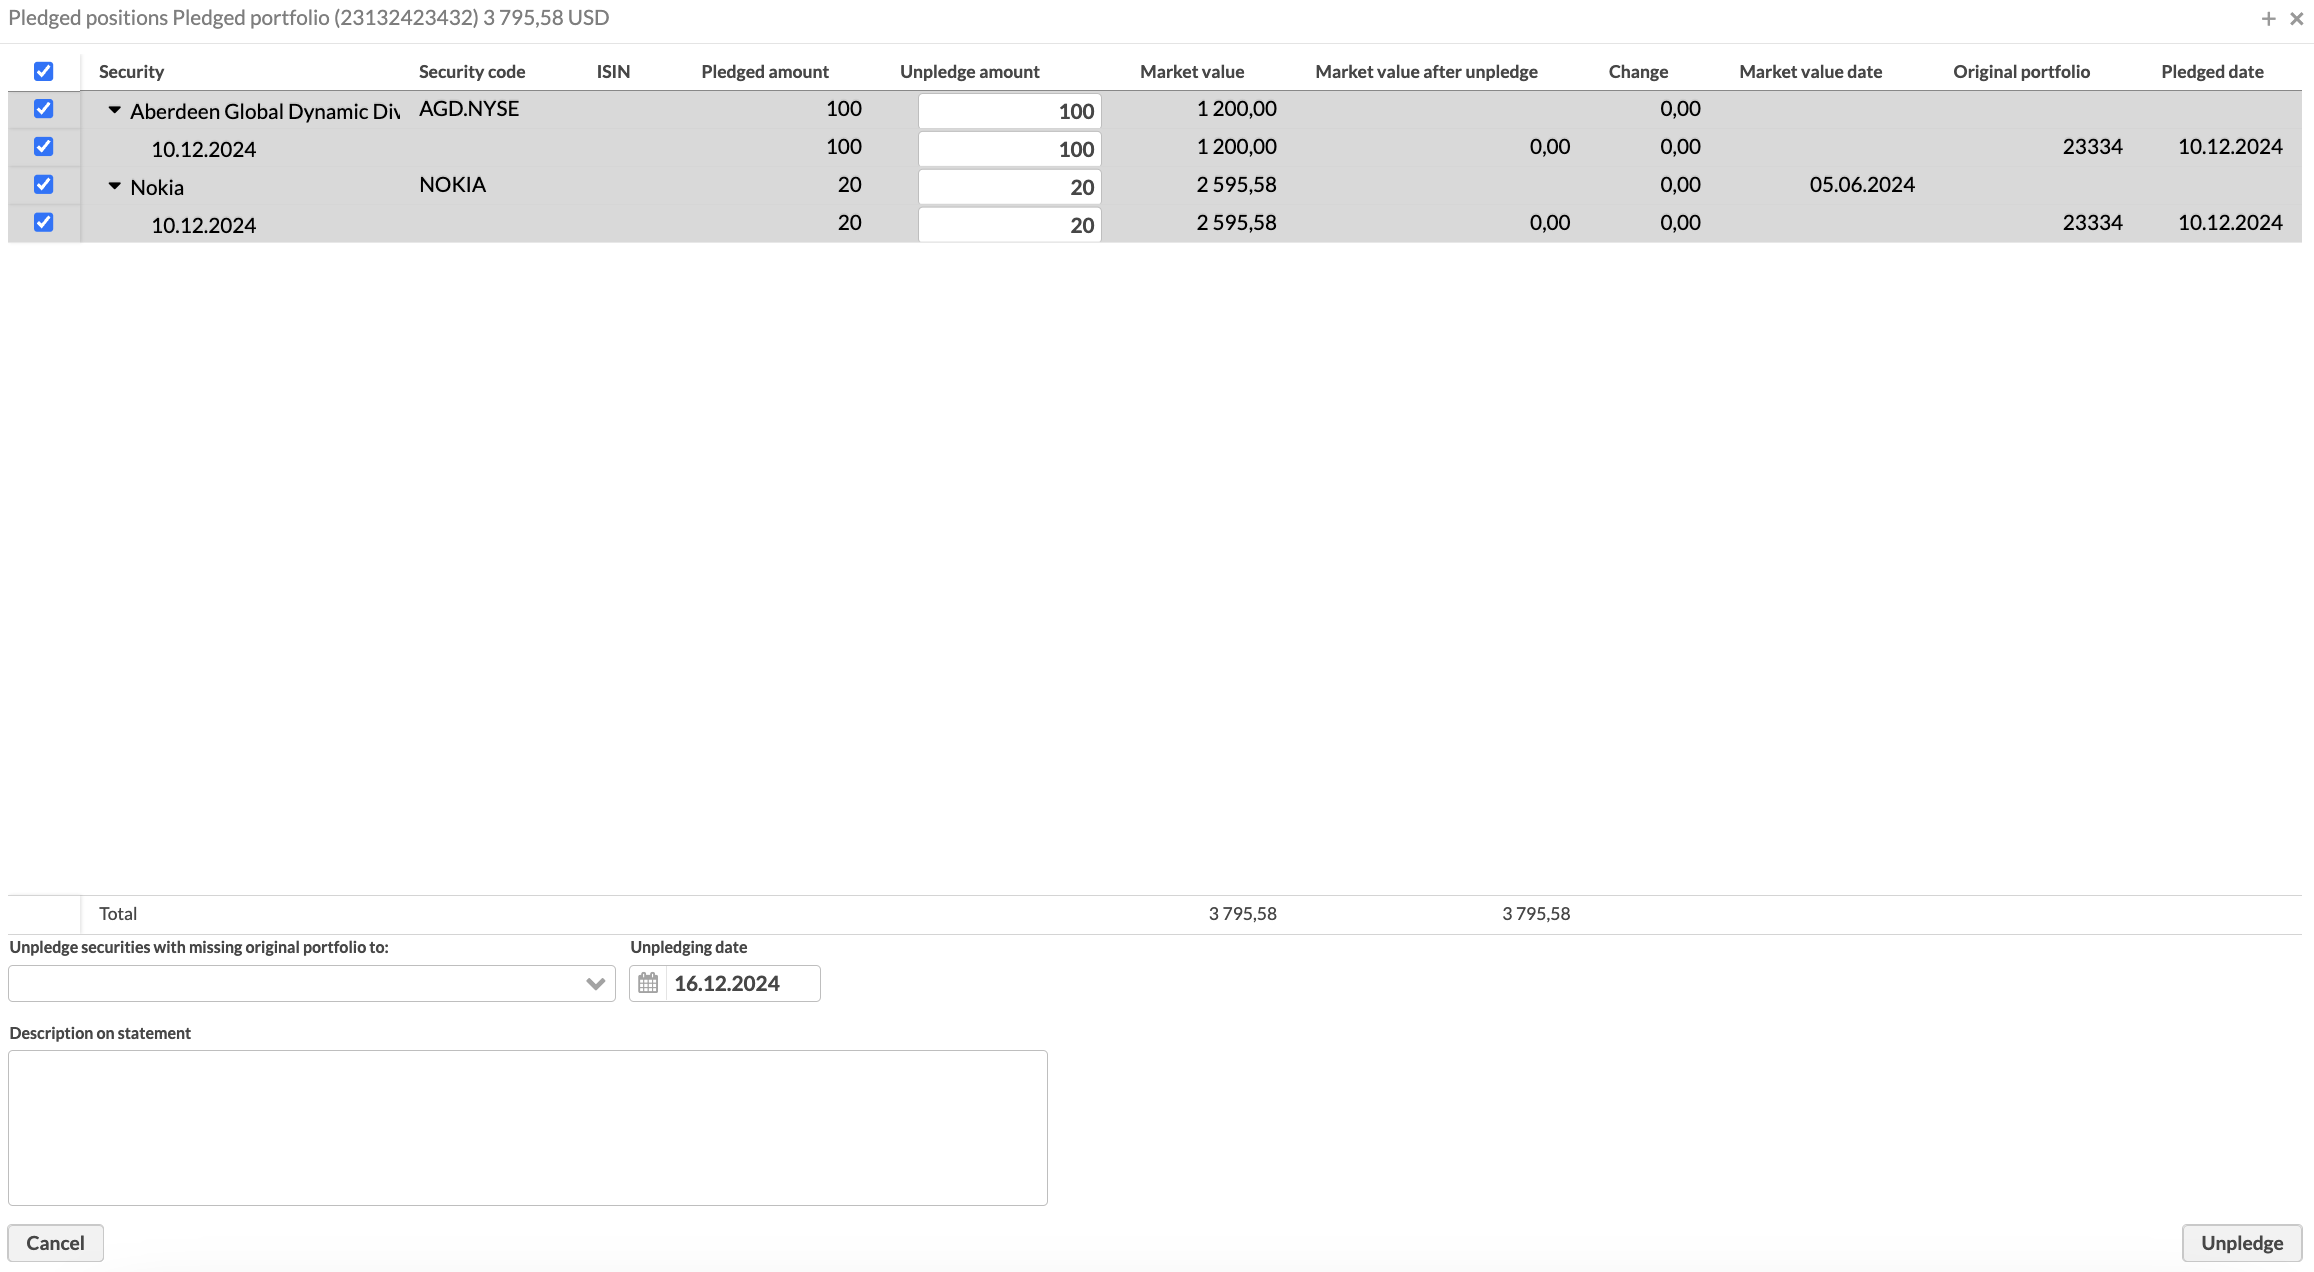Click the Unpledge button
This screenshot has height=1272, width=2314.
[x=2242, y=1243]
